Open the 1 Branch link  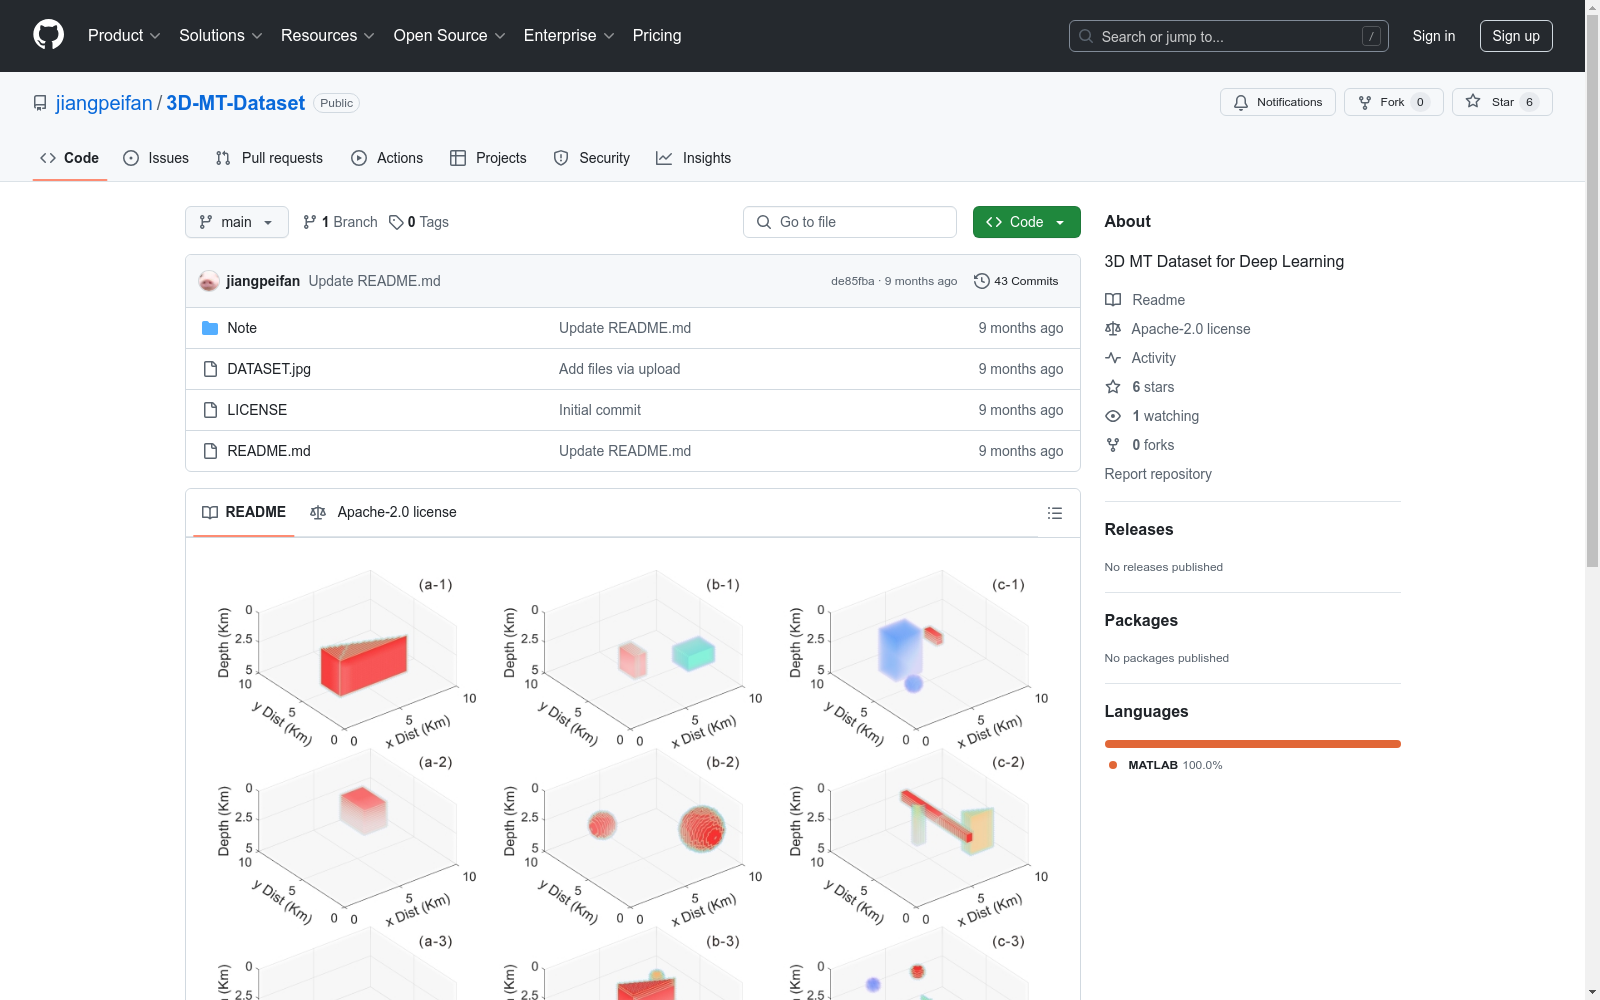340,222
